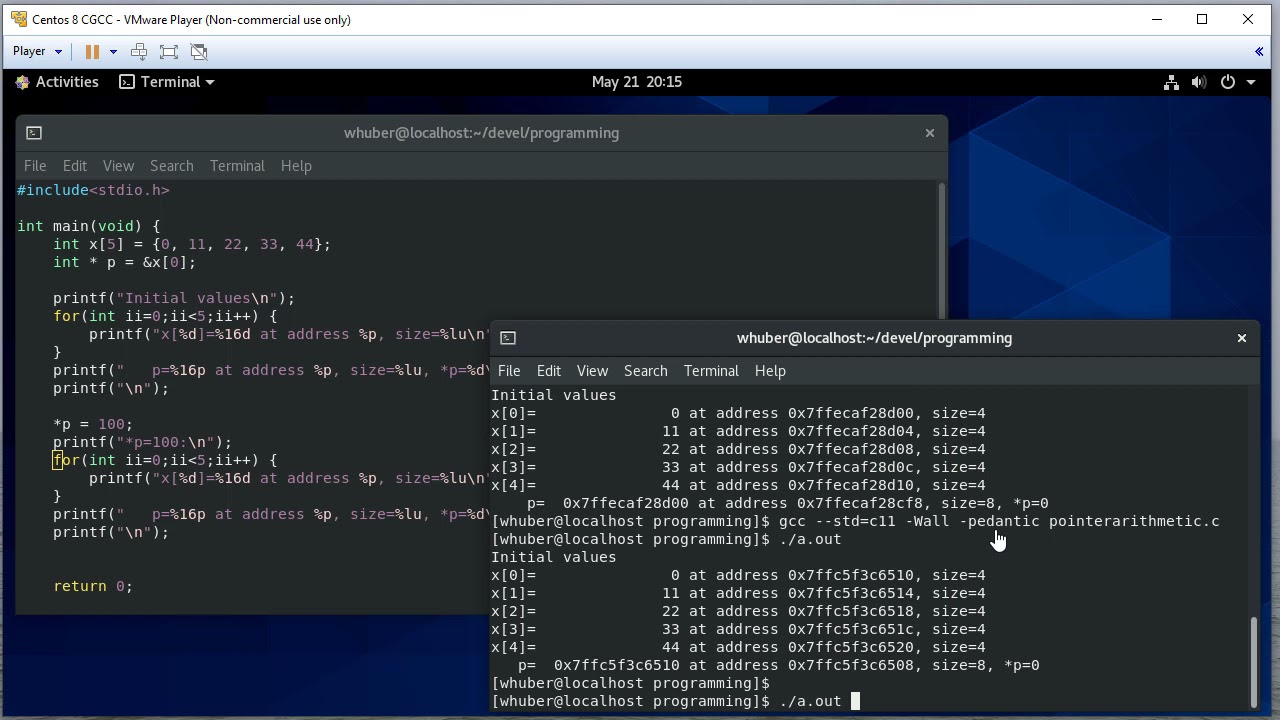
Task: Close the front terminal window
Action: (x=1242, y=338)
